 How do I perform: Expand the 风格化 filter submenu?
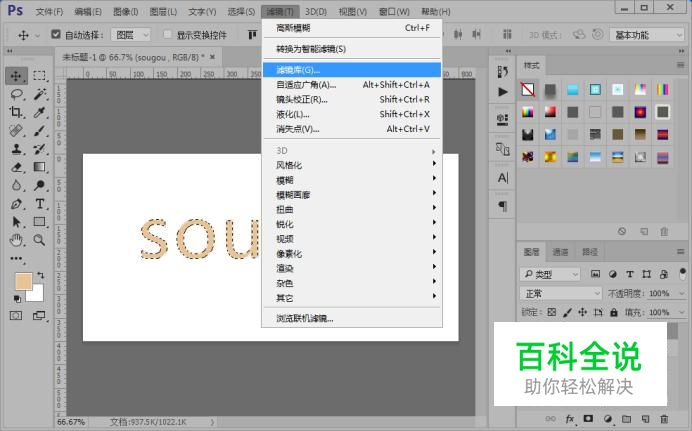(352, 165)
